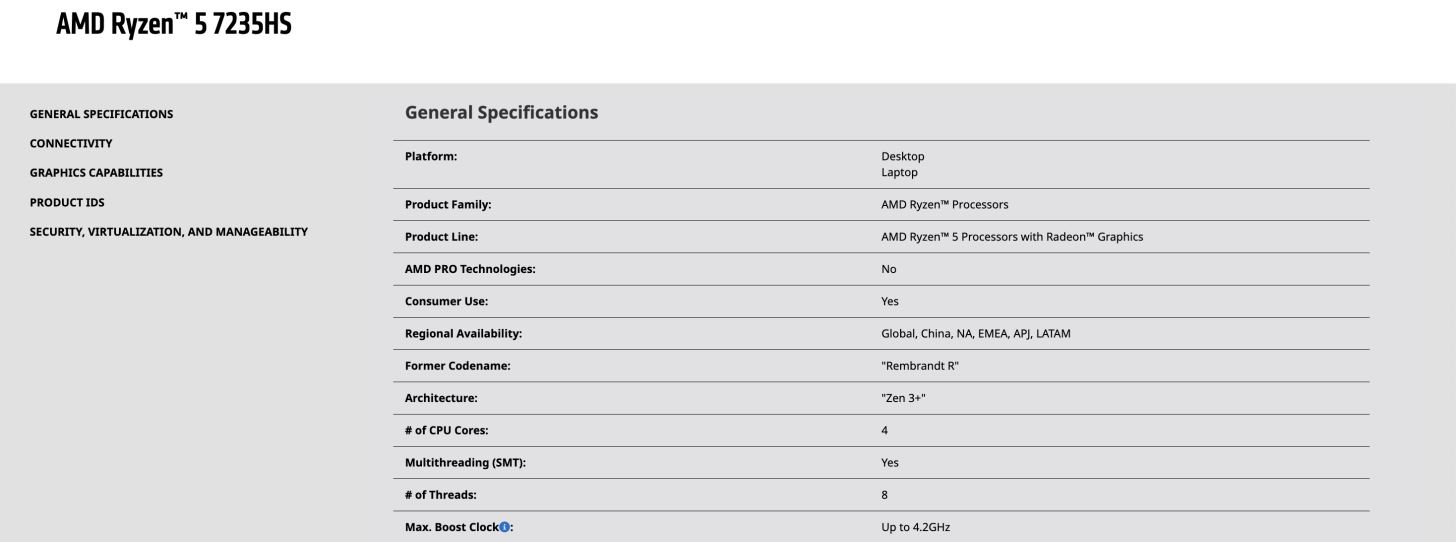Select the Product Line row label

pos(440,237)
